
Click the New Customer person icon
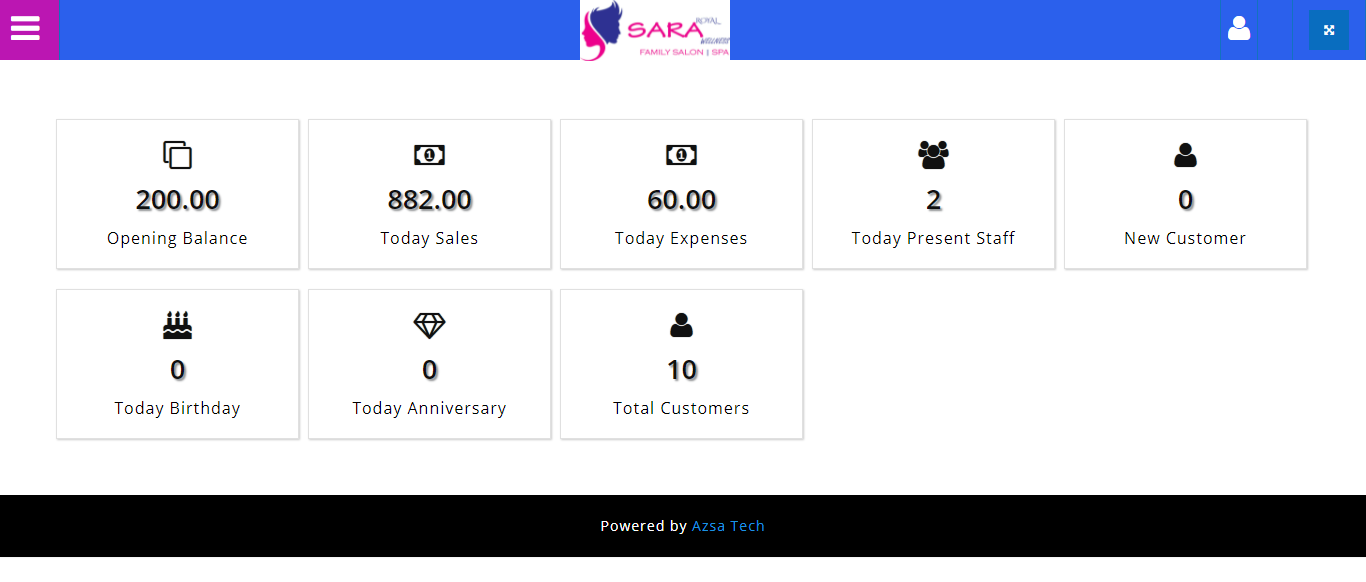(1185, 155)
